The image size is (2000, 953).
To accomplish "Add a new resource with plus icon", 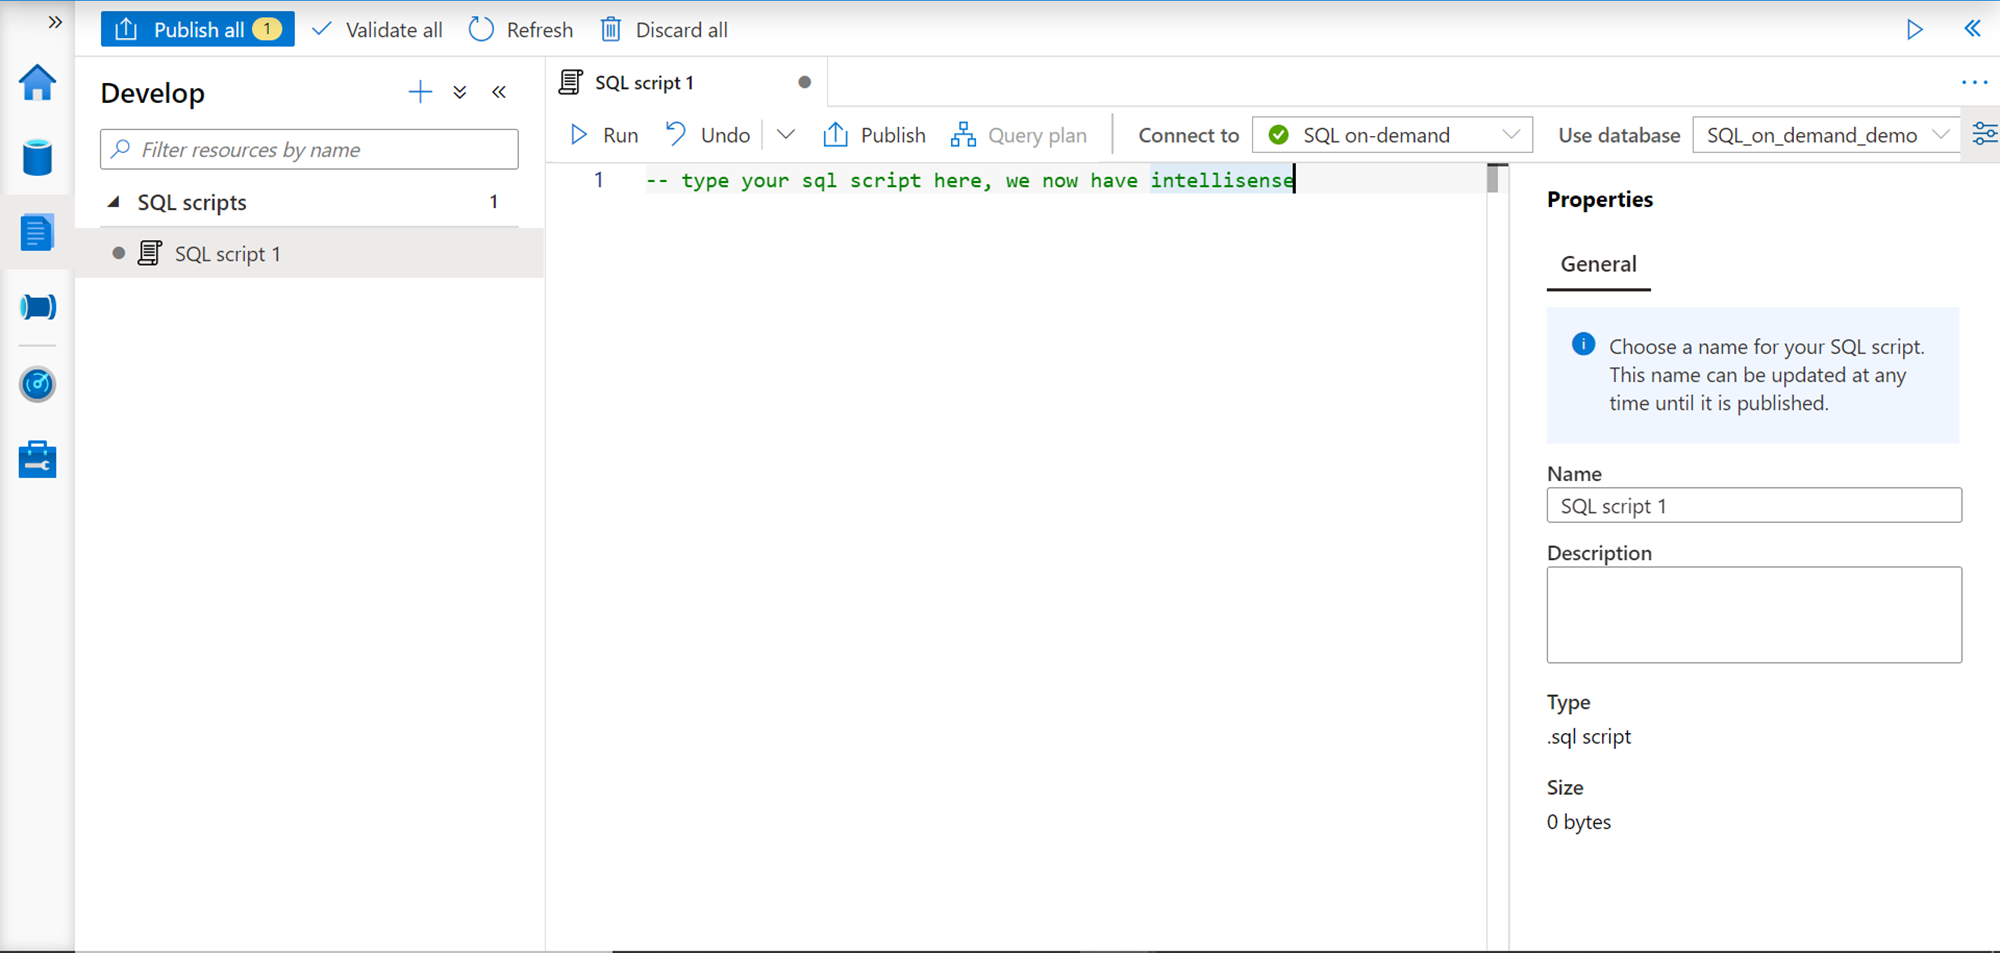I will (x=420, y=93).
